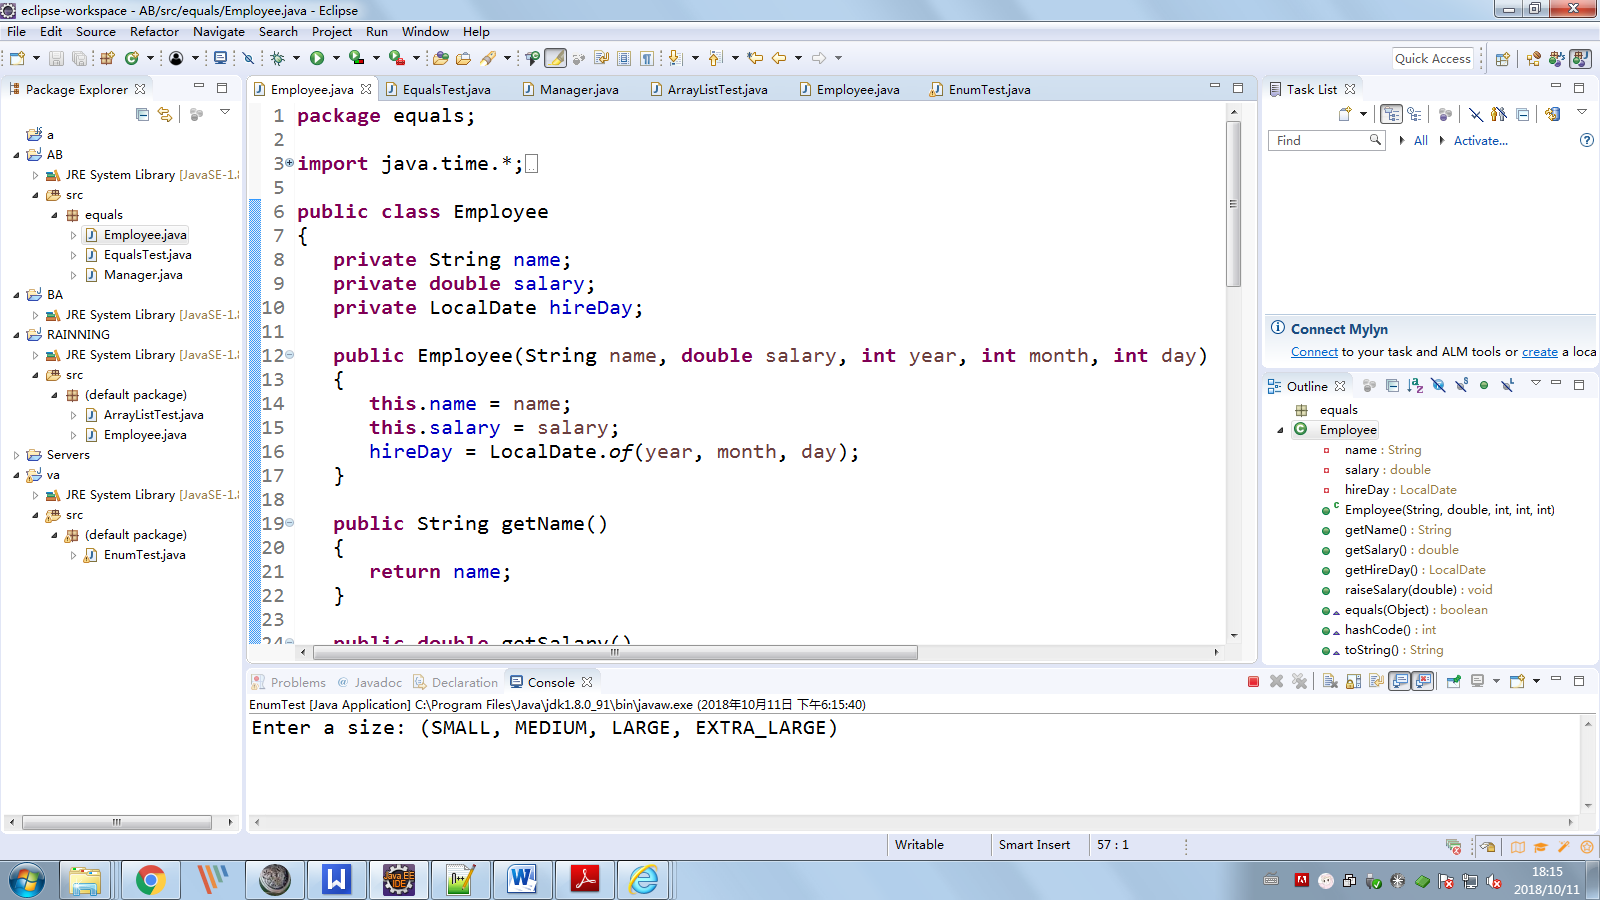The width and height of the screenshot is (1600, 900).
Task: Click Collapse All in Package Explorer
Action: click(142, 114)
